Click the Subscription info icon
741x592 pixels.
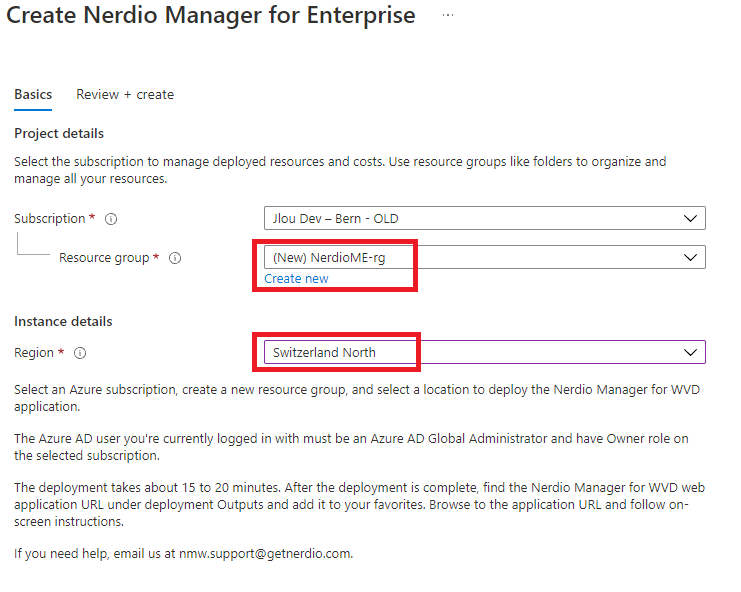pos(111,219)
